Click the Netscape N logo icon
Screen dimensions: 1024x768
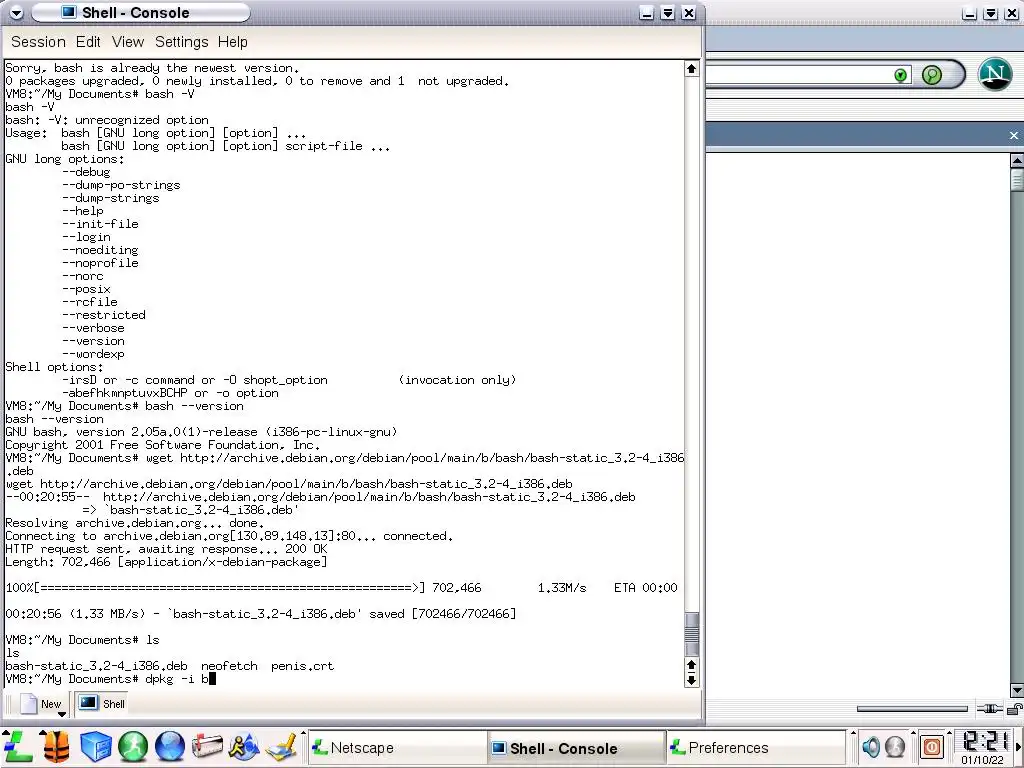coord(995,73)
